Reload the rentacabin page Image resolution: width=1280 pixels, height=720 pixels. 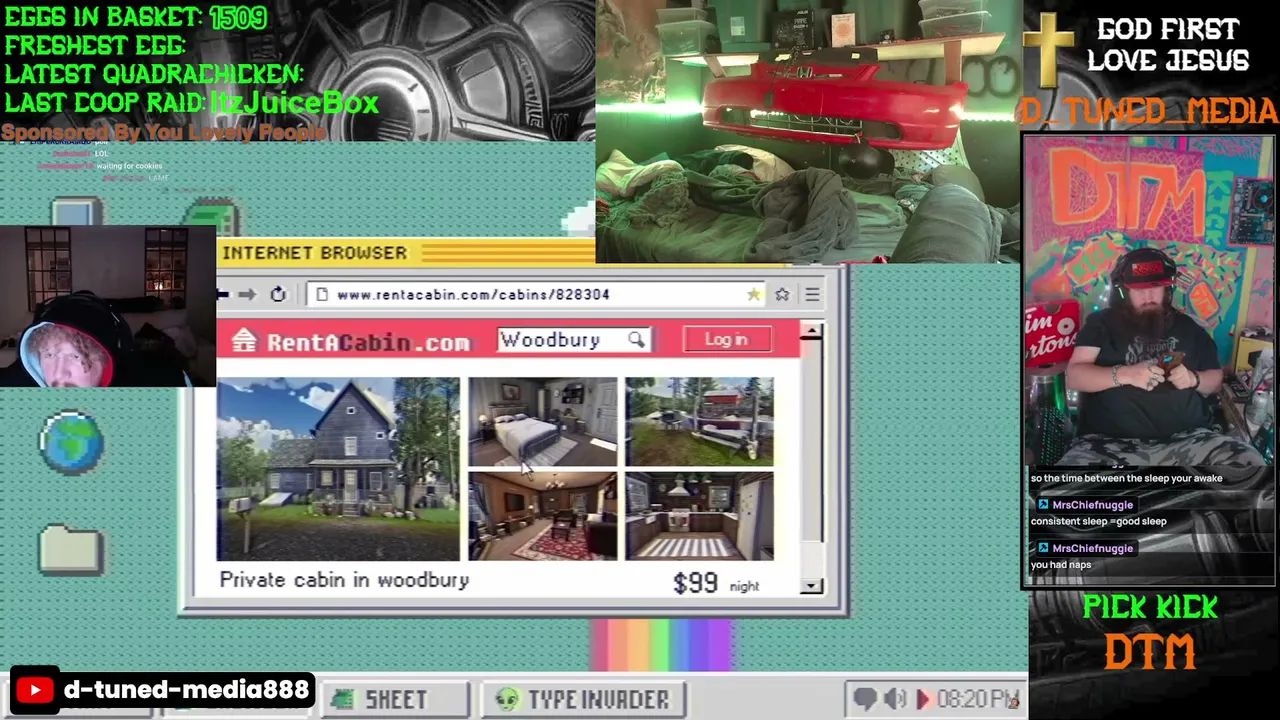pos(278,294)
